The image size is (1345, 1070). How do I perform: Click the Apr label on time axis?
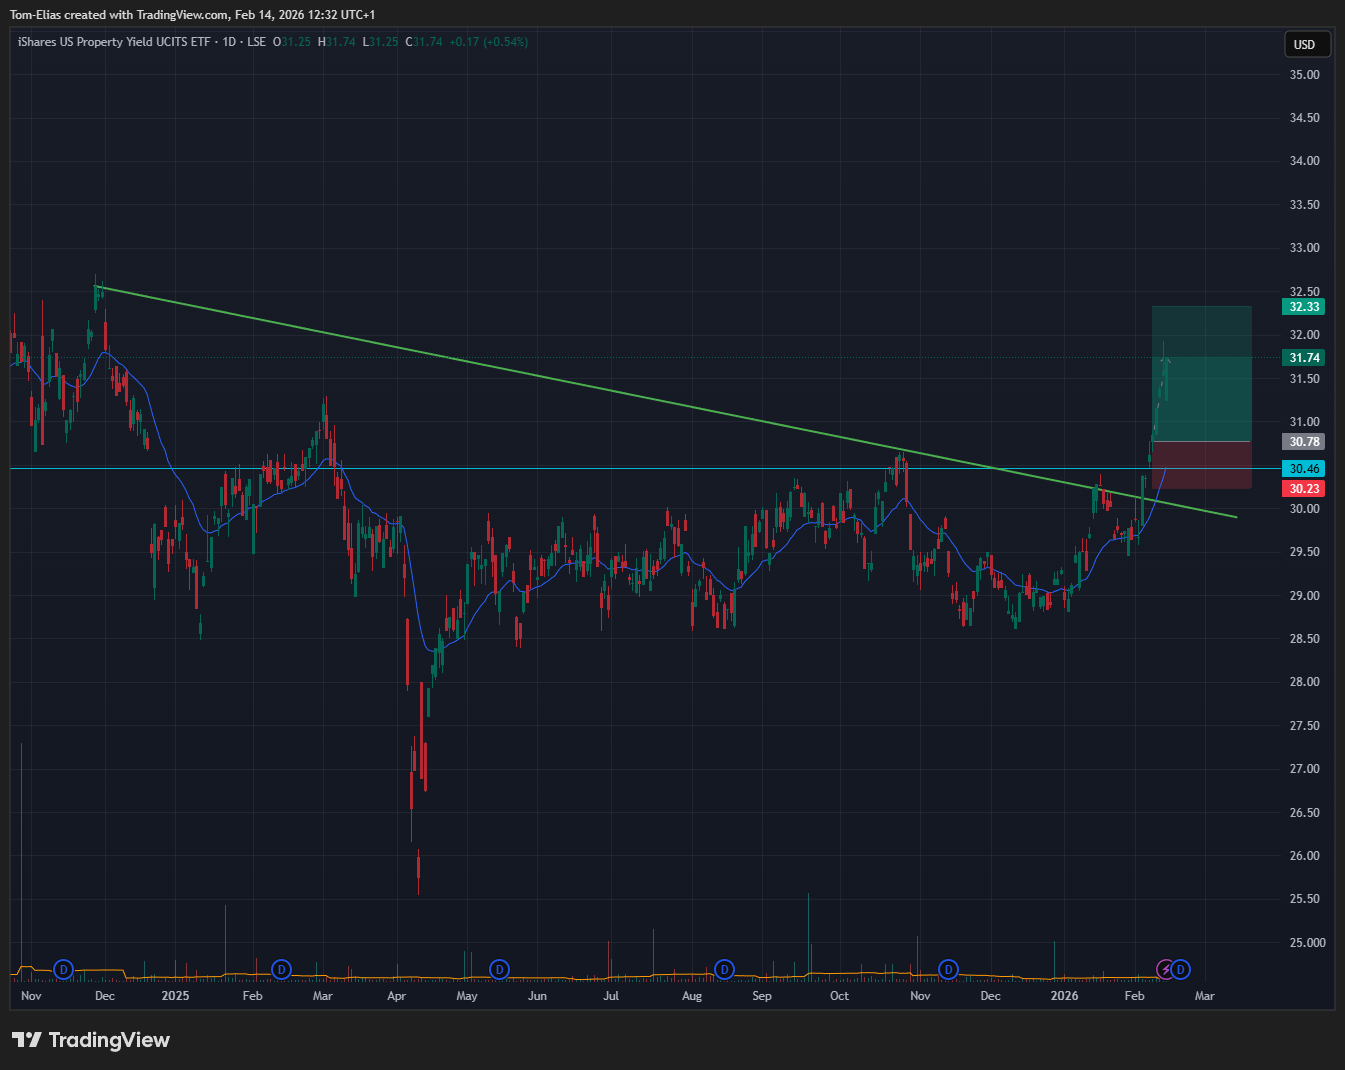397,996
